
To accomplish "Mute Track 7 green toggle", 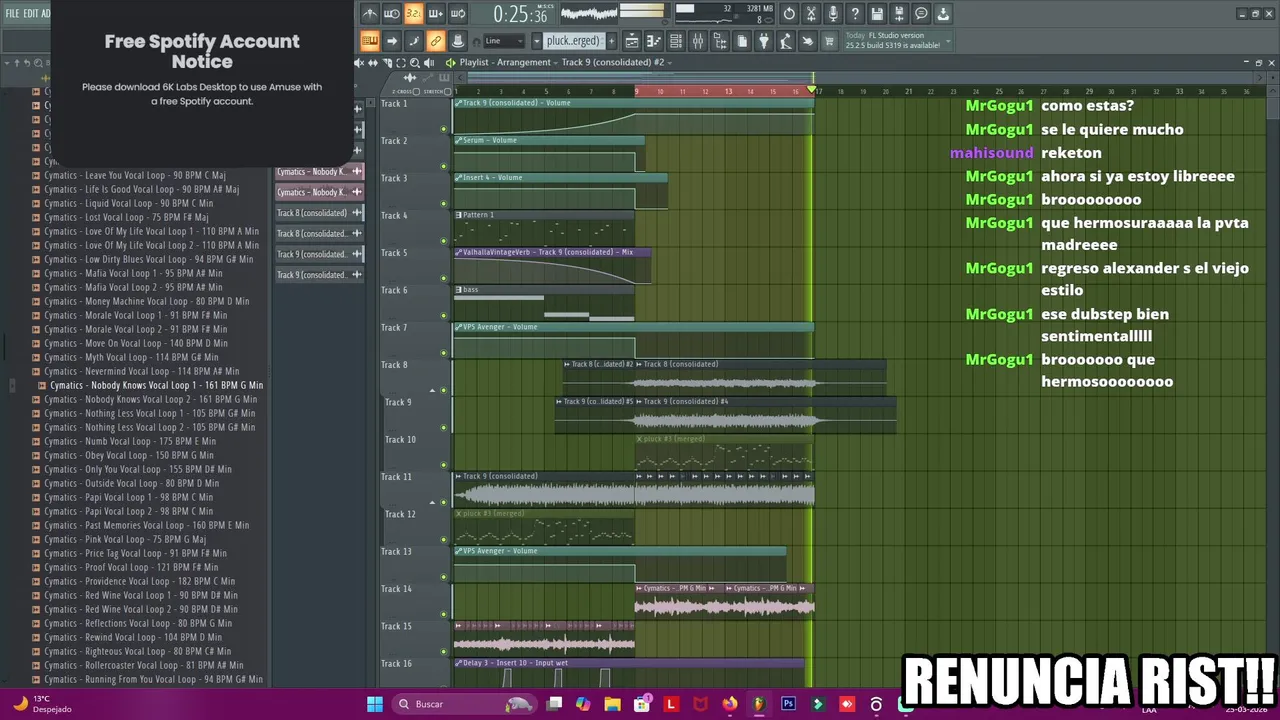I will pyautogui.click(x=444, y=353).
